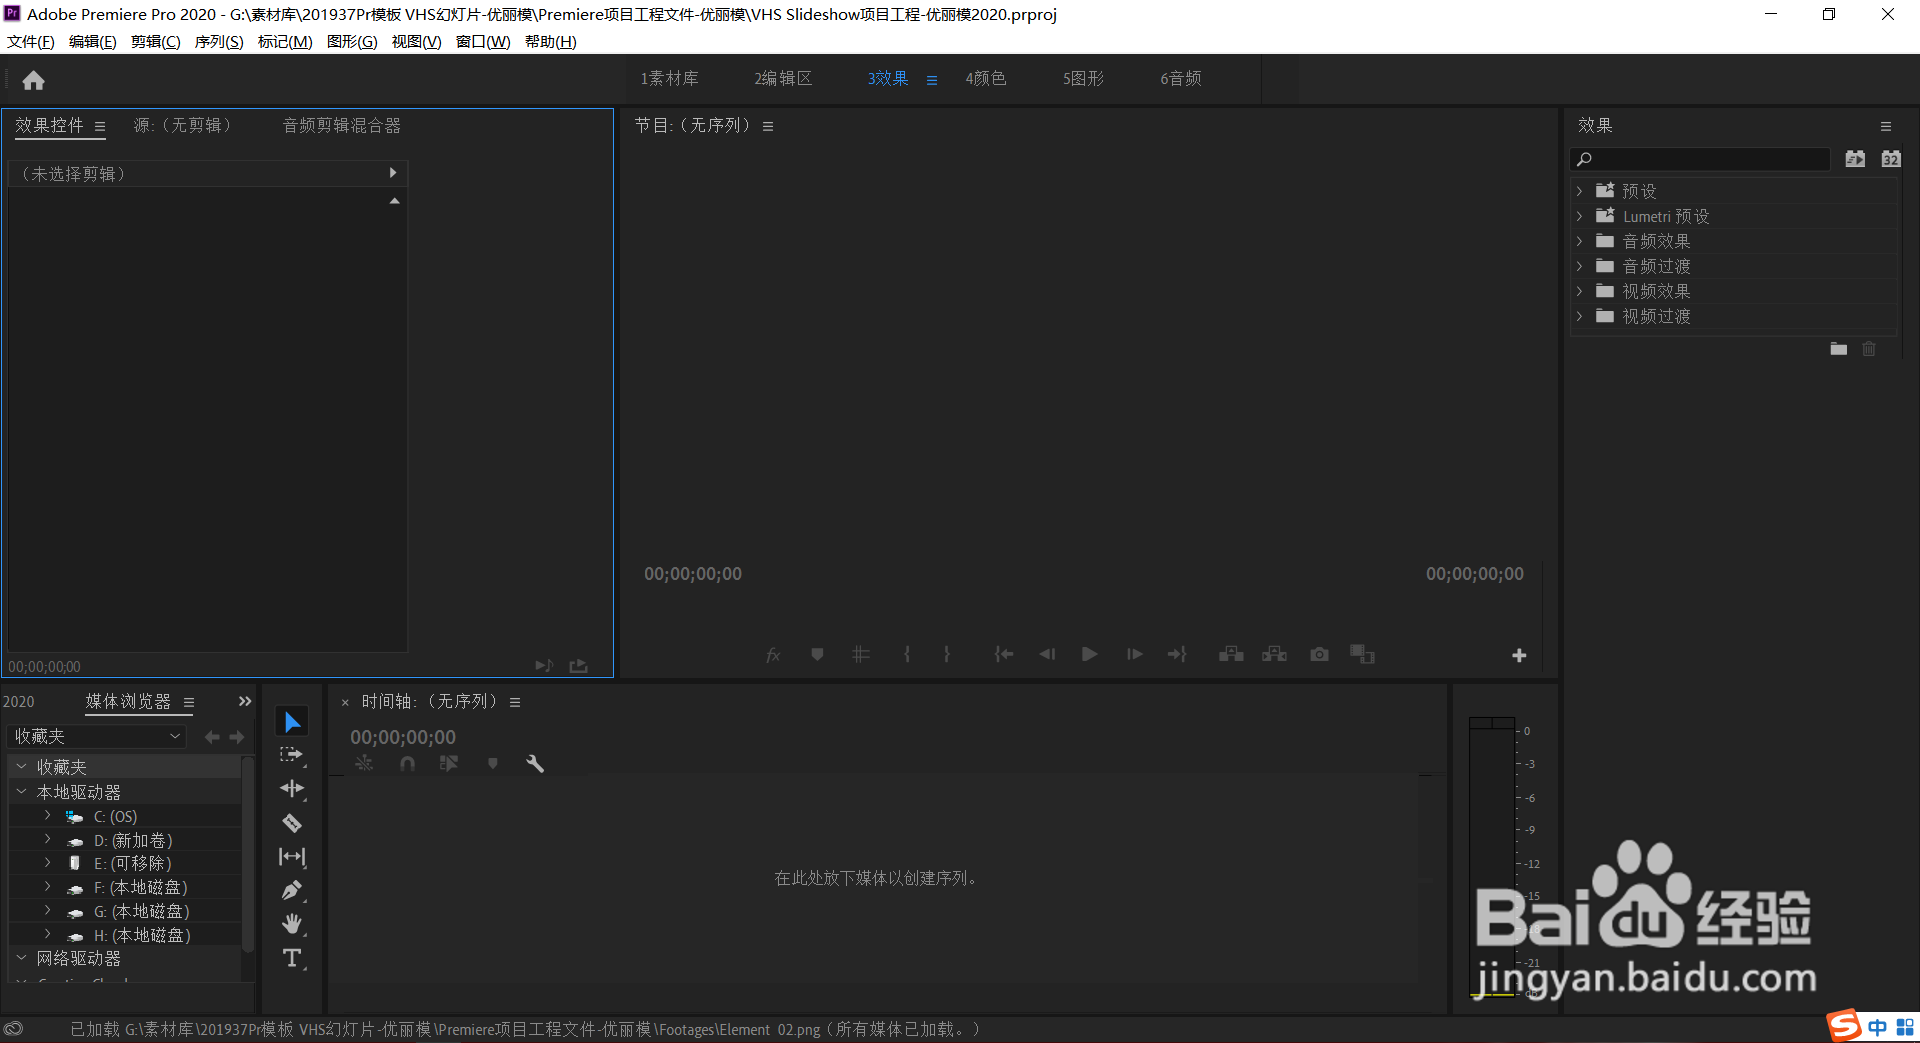Screen dimensions: 1920x1043
Task: Select the Razor tool
Action: (x=292, y=823)
